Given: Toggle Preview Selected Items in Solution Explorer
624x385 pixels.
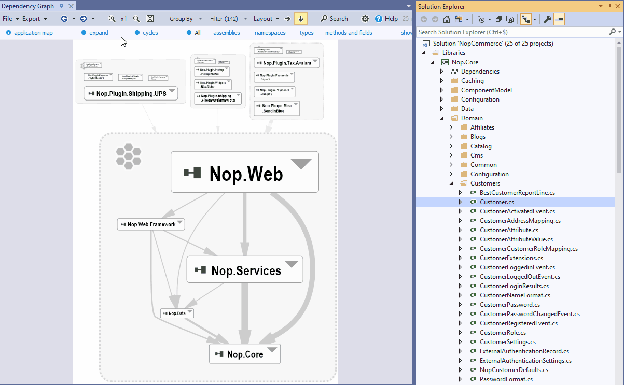Looking at the screenshot, I should [560, 19].
